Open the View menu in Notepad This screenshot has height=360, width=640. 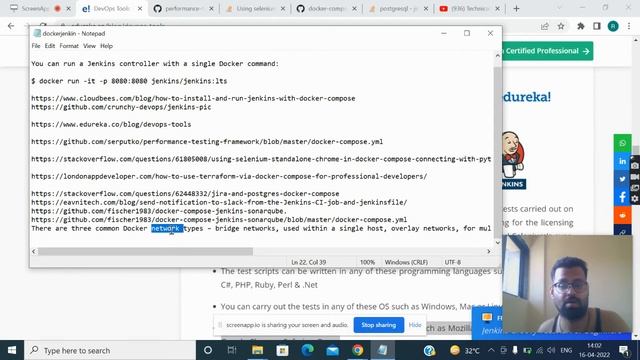pyautogui.click(x=89, y=46)
